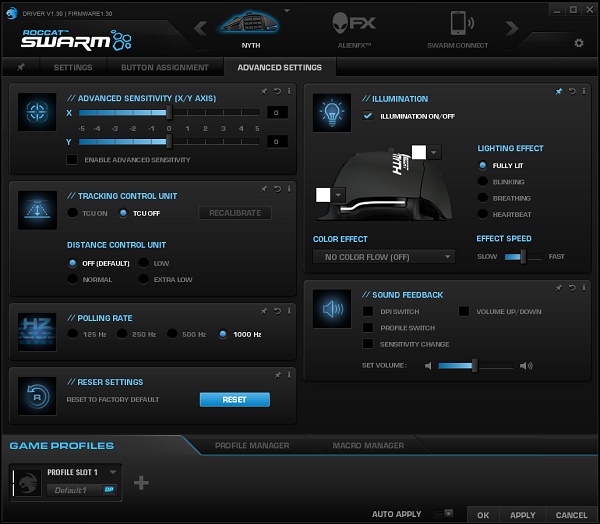Click the X axis sensitivity slider handle
600x524 pixels.
click(x=169, y=113)
